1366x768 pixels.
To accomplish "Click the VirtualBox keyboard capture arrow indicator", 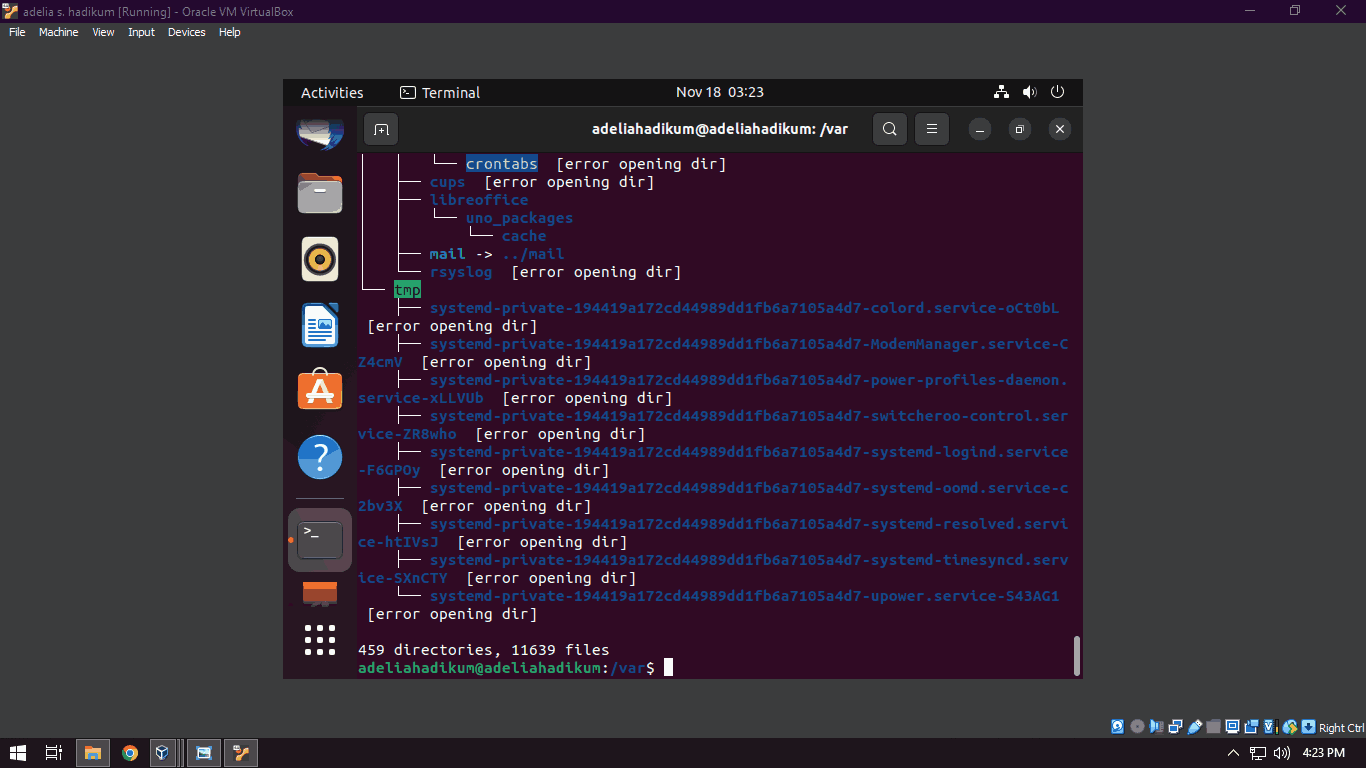I will click(1308, 727).
